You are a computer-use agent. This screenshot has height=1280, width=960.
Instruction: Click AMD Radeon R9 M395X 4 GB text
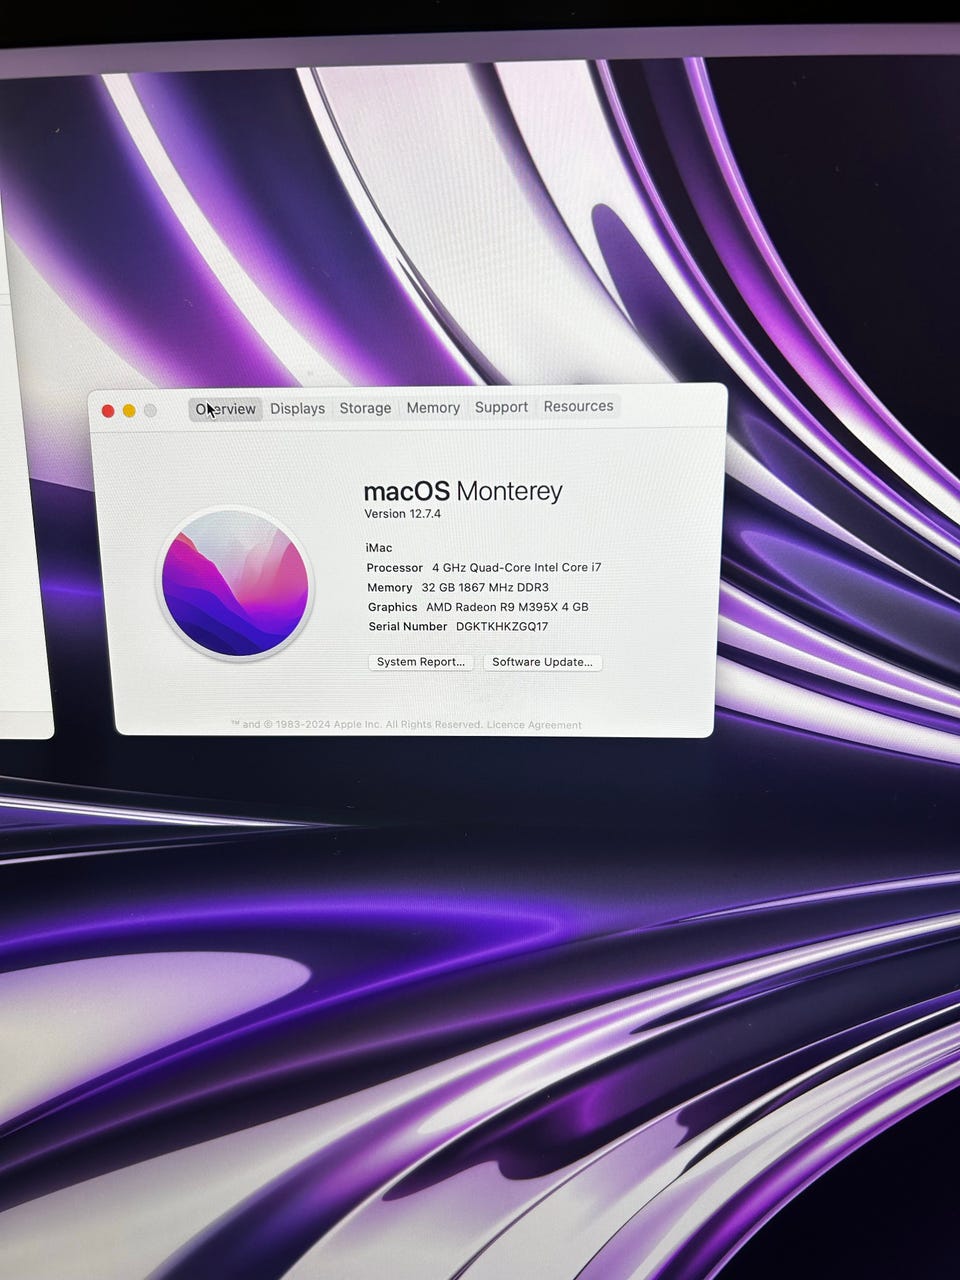point(507,607)
